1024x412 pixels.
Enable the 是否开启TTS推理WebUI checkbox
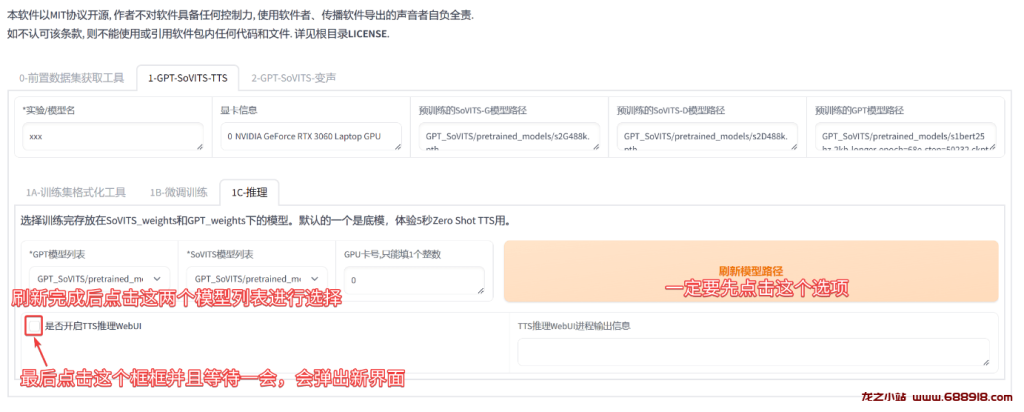(x=33, y=326)
